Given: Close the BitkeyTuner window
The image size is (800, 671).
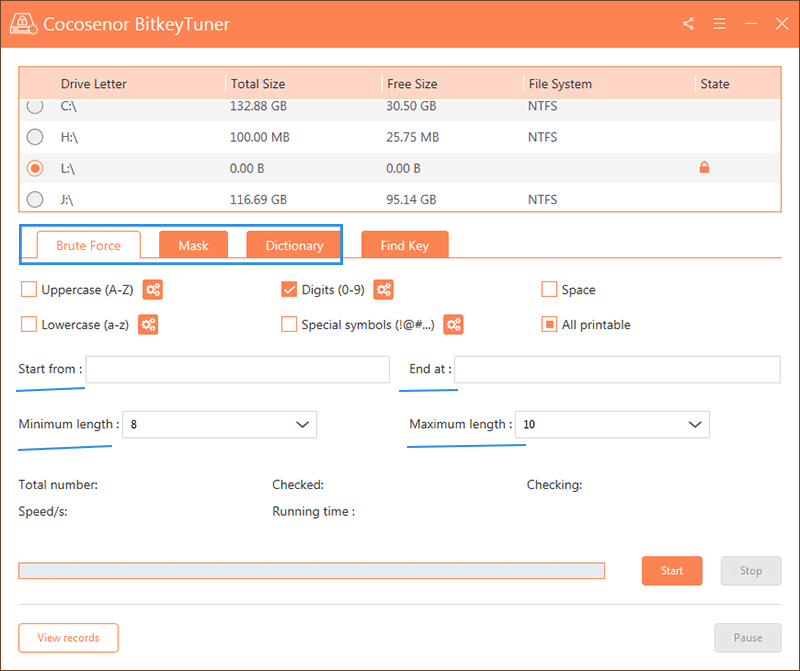Looking at the screenshot, I should pyautogui.click(x=782, y=23).
